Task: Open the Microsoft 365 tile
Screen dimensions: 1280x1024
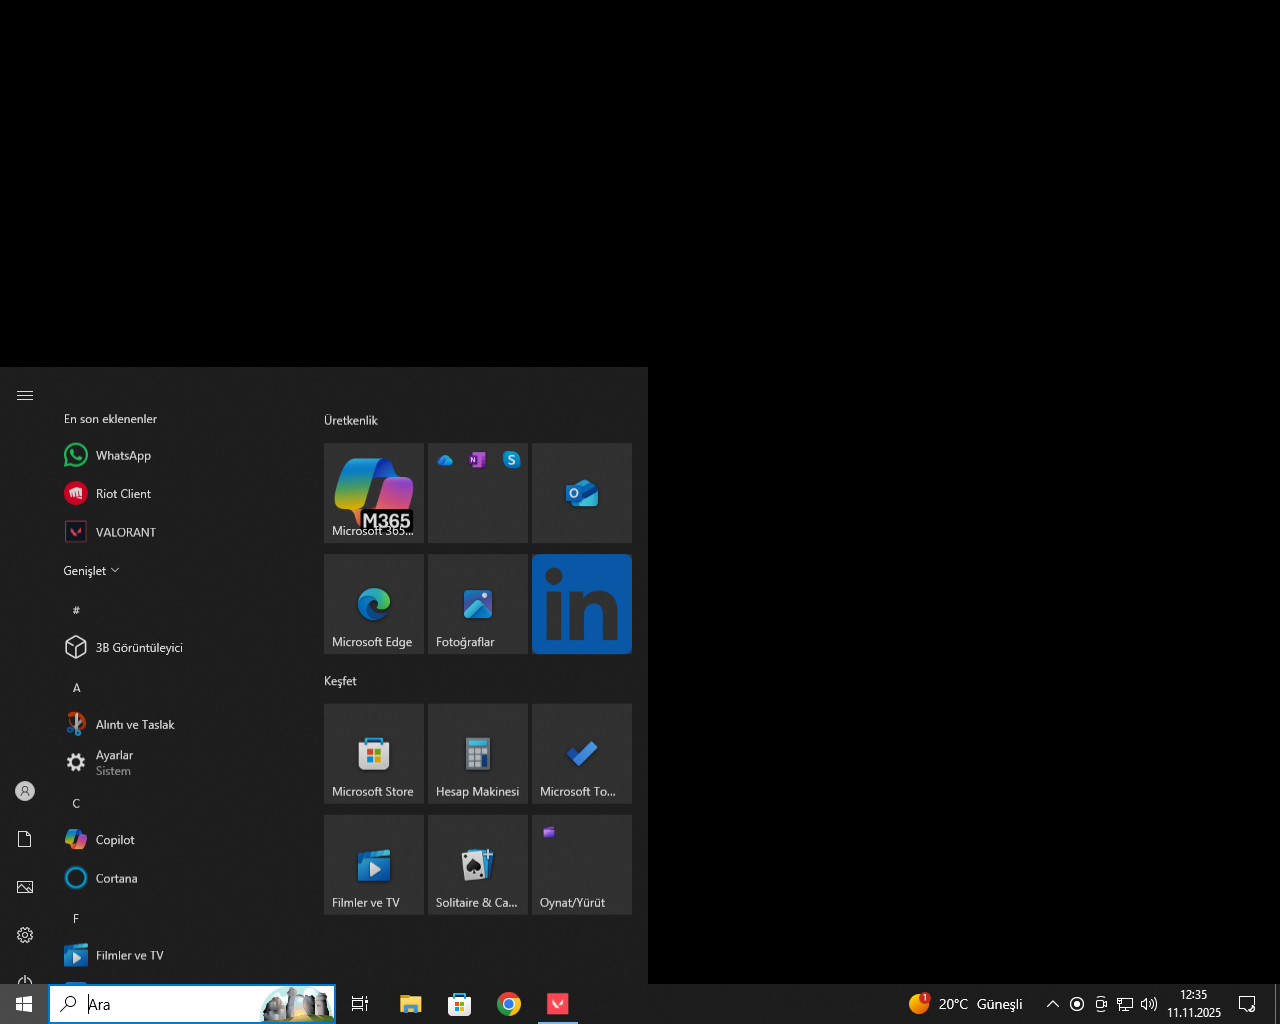Action: [x=374, y=493]
